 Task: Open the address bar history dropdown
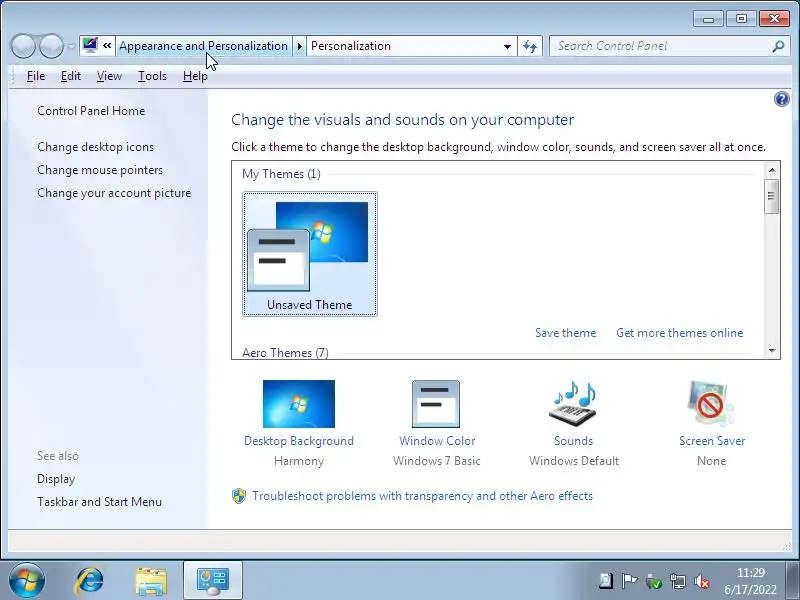pos(507,46)
